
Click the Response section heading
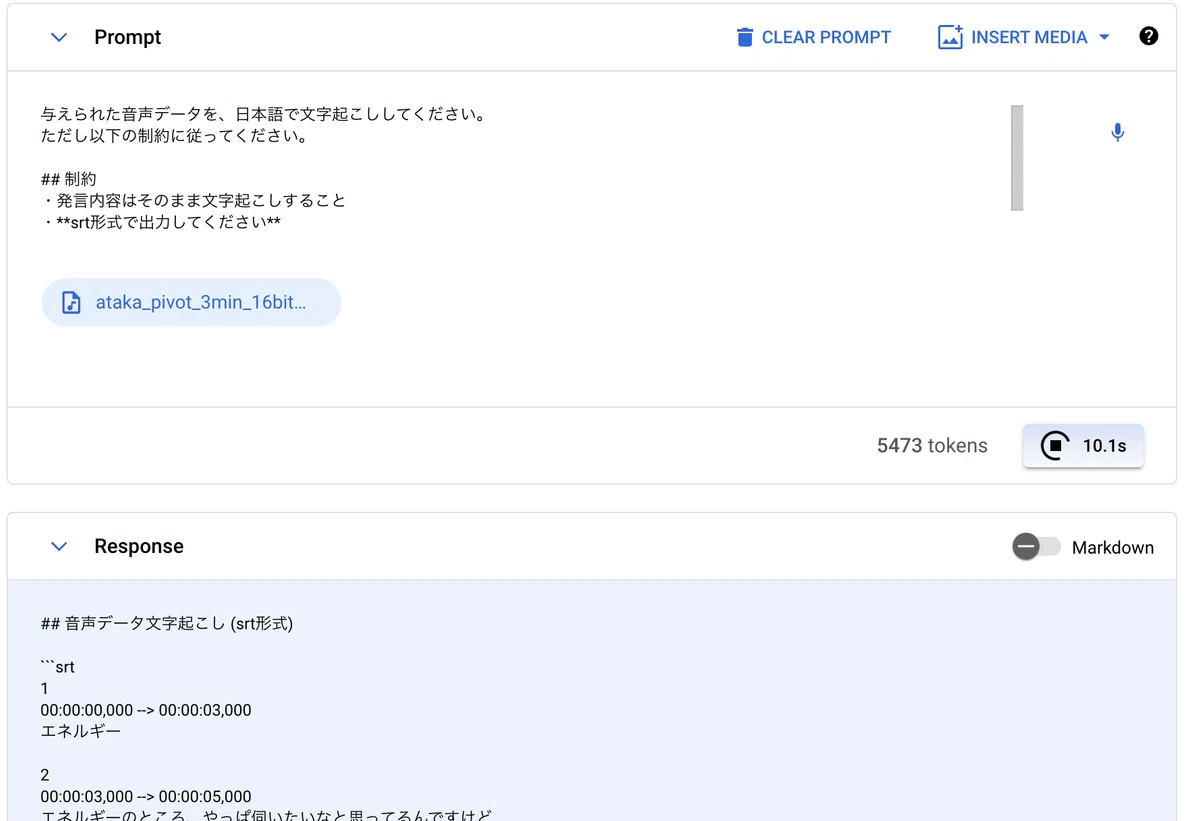[139, 546]
